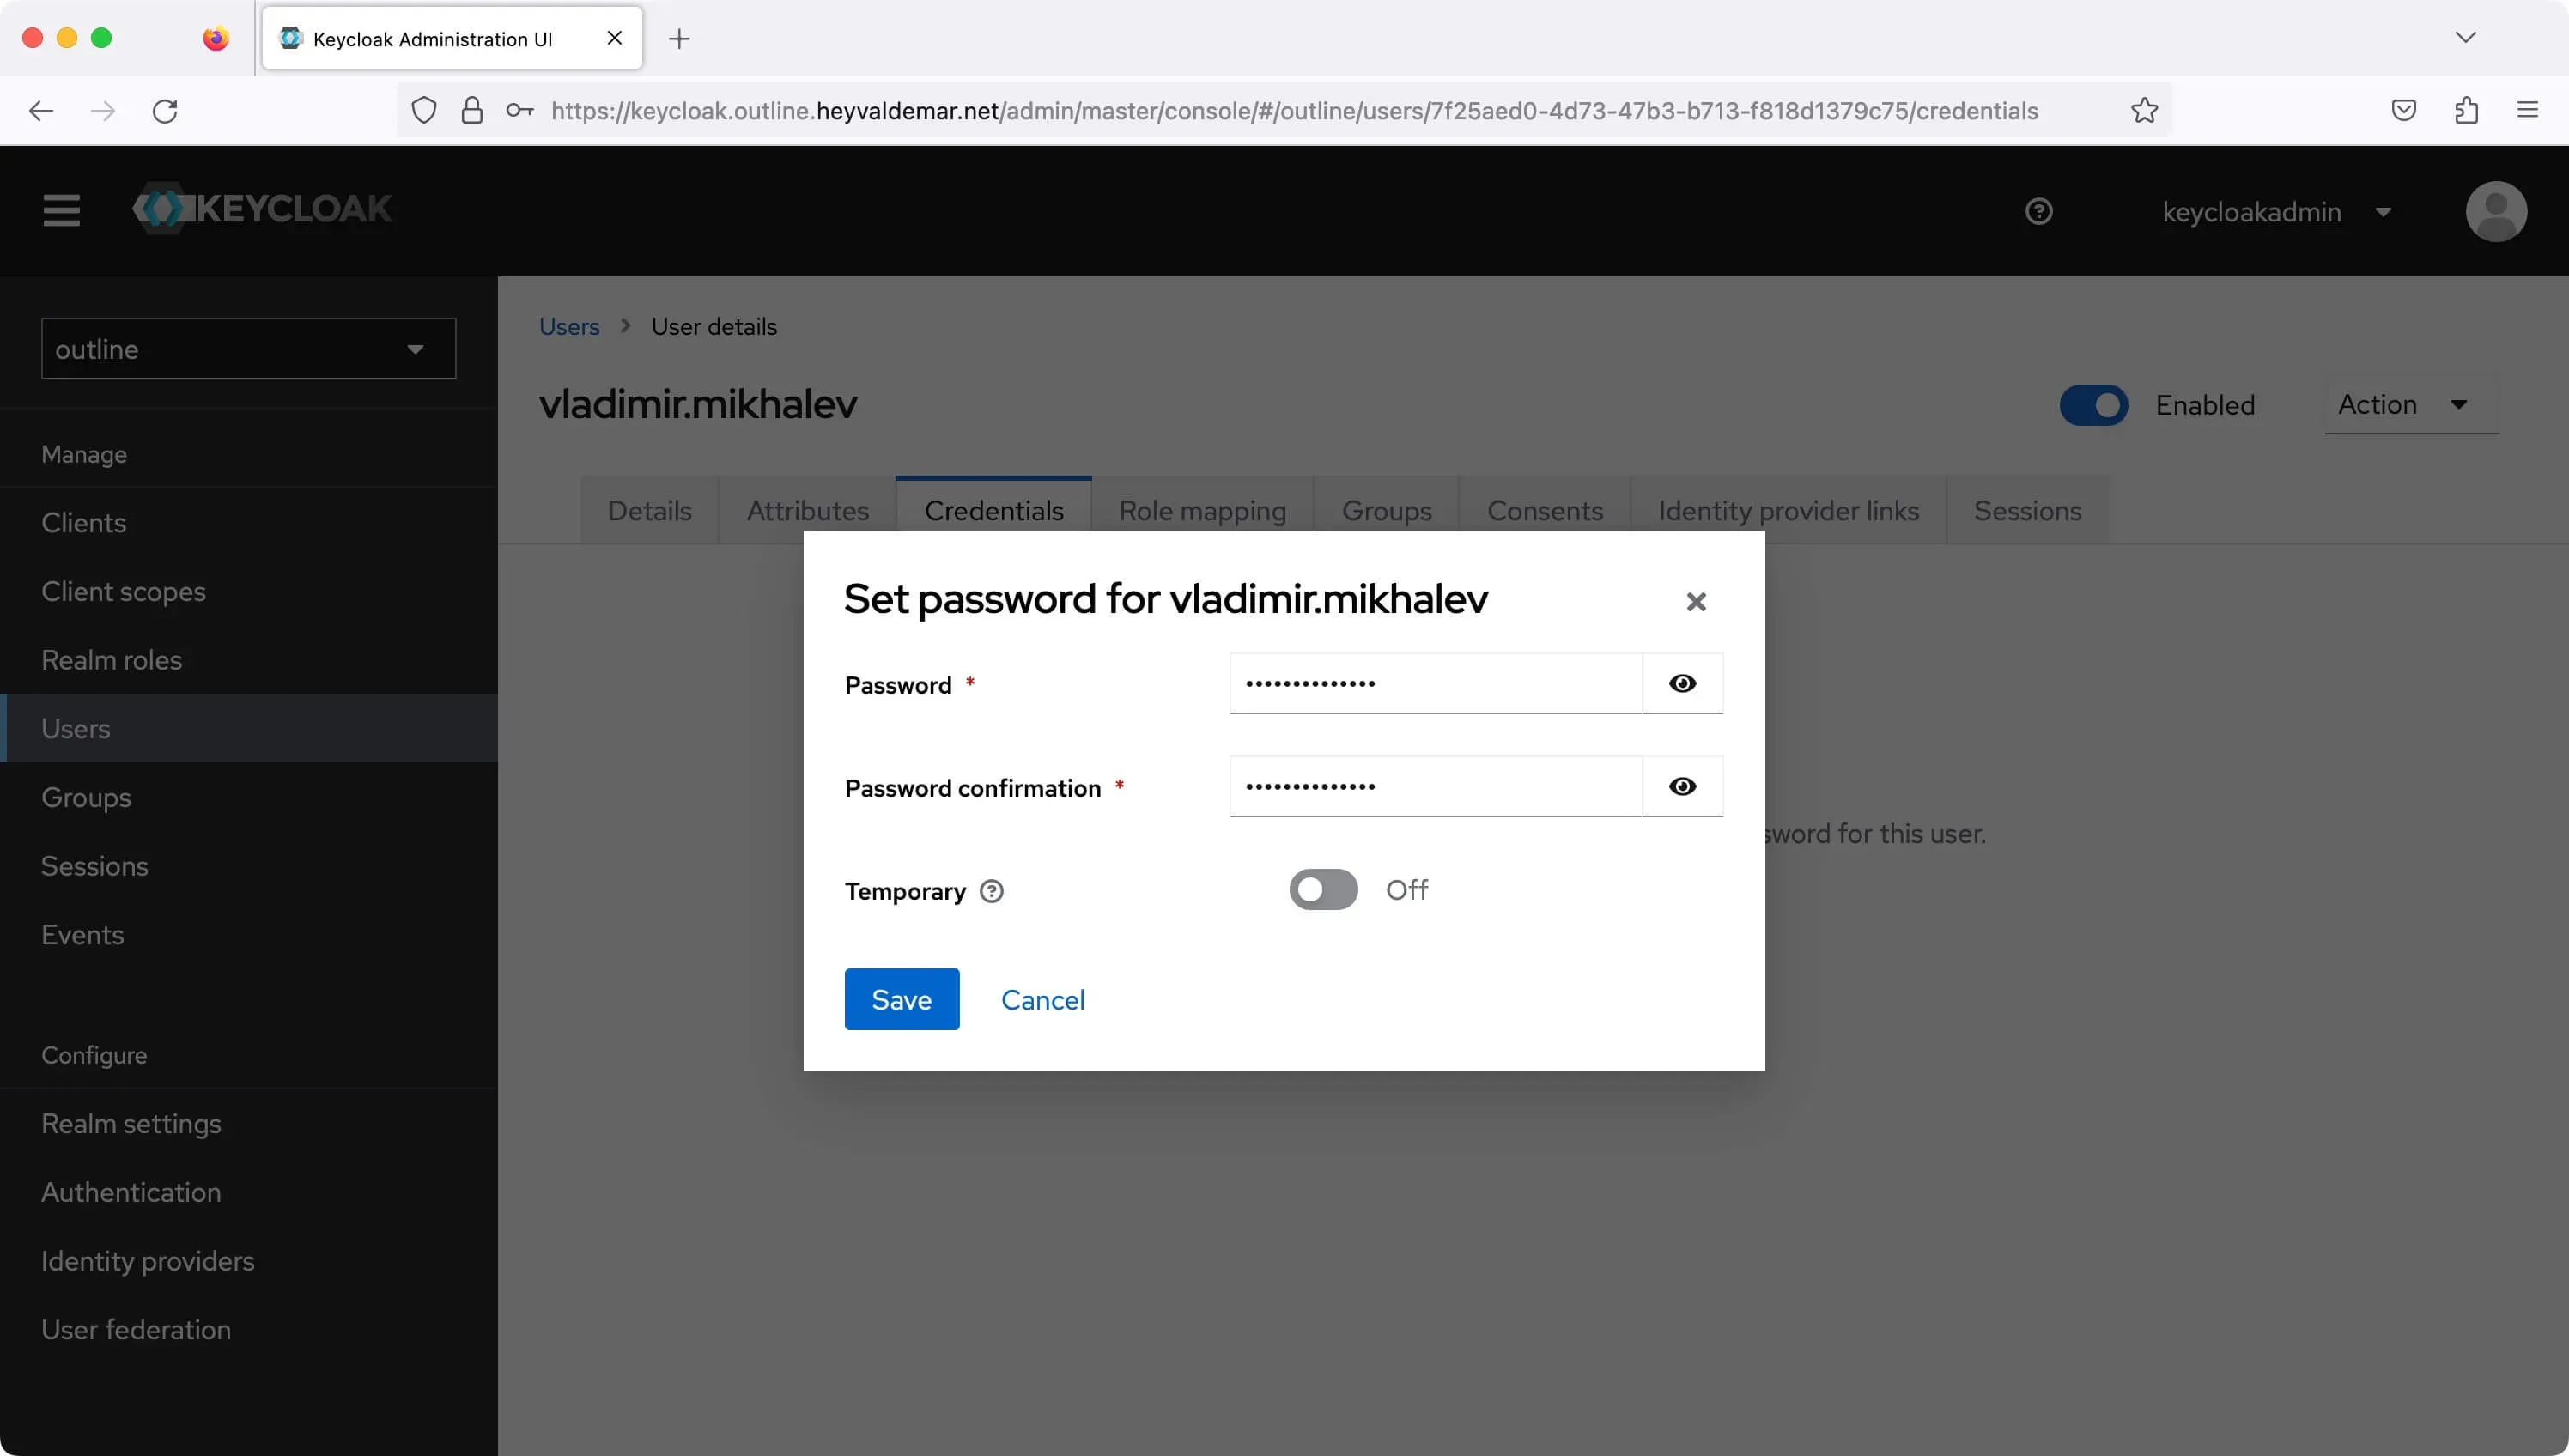Viewport: 2569px width, 1456px height.
Task: Open the outline realm selector
Action: pyautogui.click(x=248, y=349)
